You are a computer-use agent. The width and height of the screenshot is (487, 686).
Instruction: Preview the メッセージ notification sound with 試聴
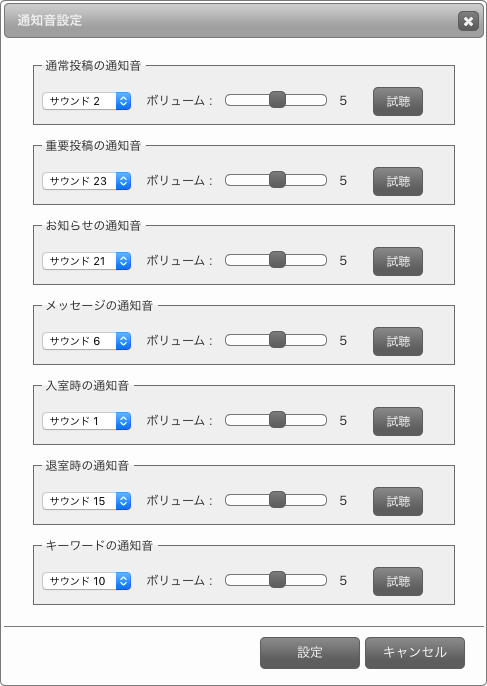pyautogui.click(x=398, y=342)
